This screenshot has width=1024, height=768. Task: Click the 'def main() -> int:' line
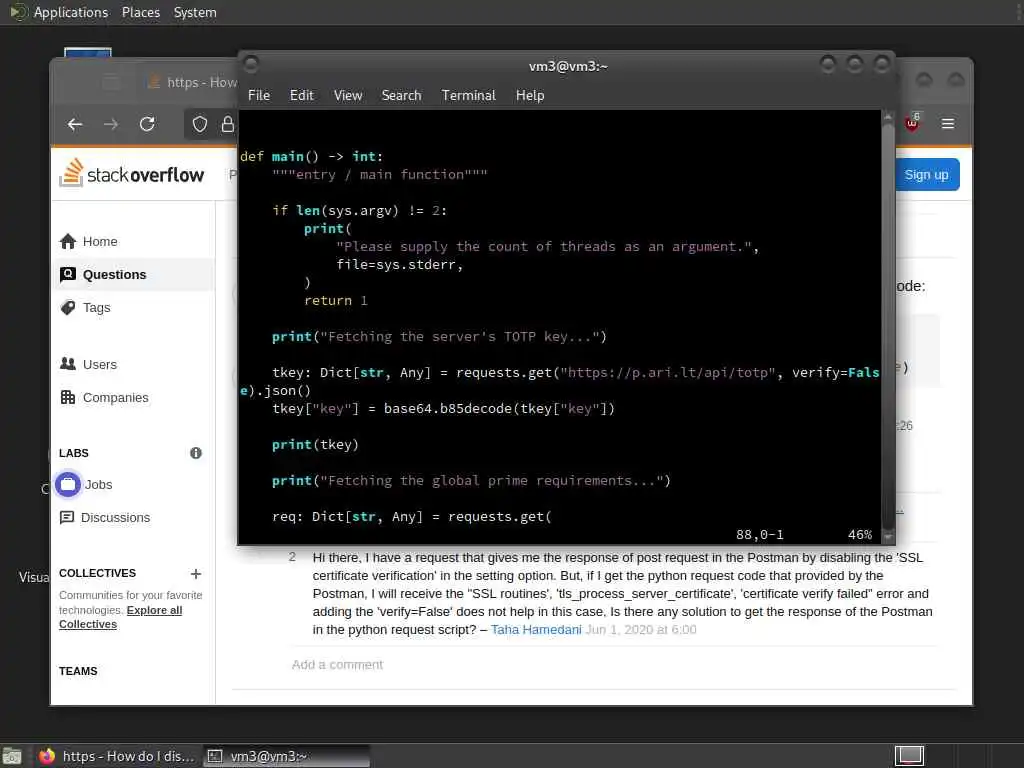pyautogui.click(x=312, y=157)
